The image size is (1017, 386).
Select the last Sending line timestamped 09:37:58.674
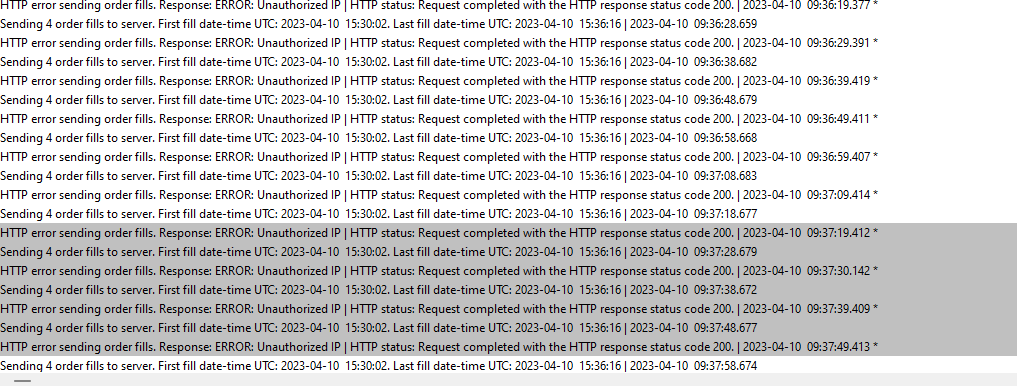pos(508,365)
